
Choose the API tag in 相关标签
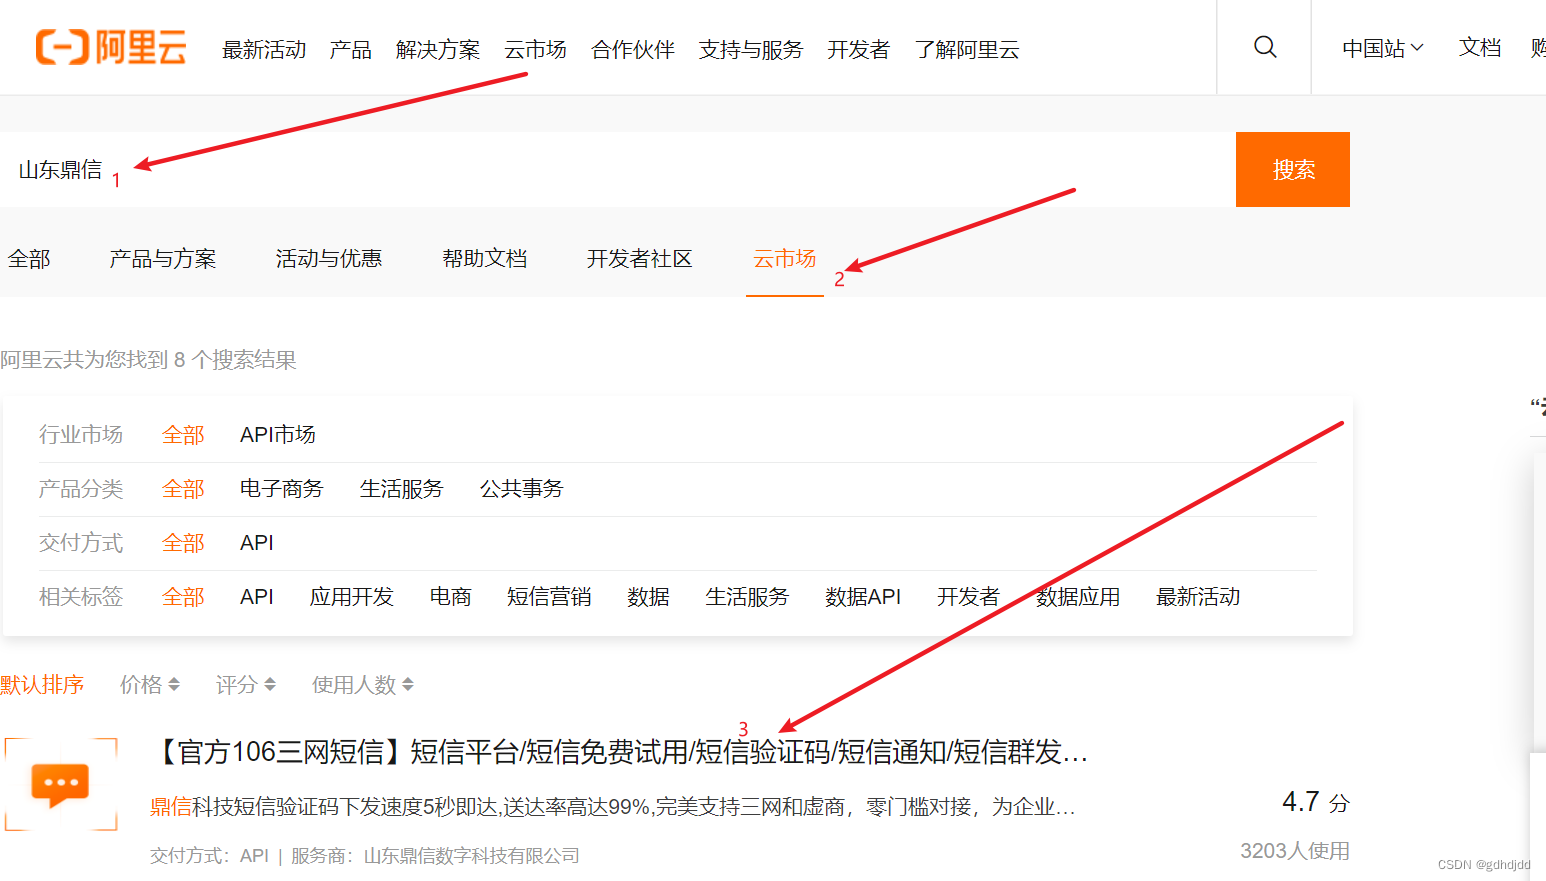point(257,597)
